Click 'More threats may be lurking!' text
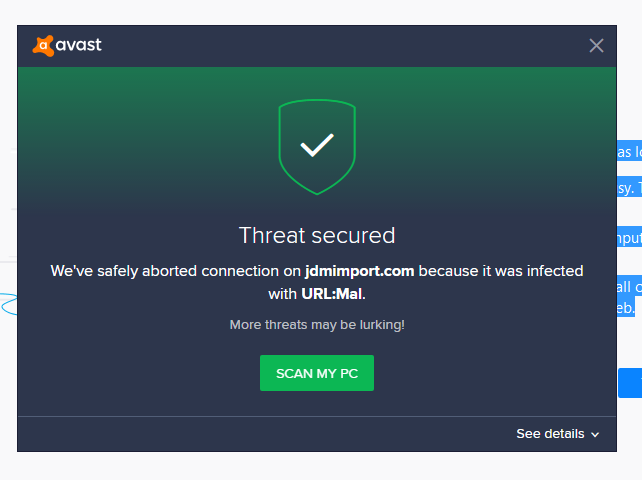Screen dimensions: 642x480 pos(317,325)
